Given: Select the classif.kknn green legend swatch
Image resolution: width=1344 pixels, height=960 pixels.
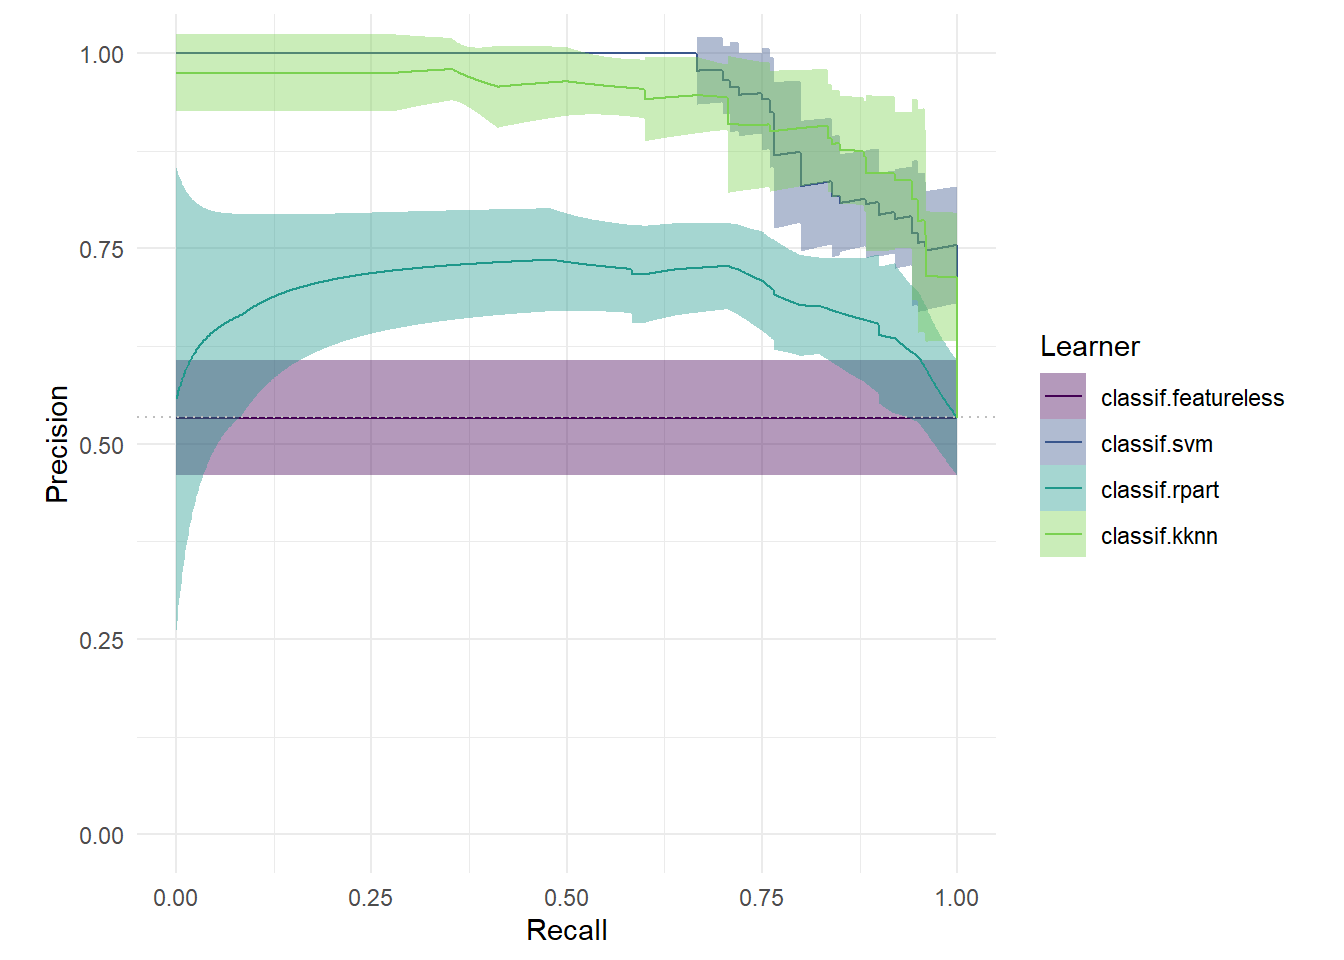Looking at the screenshot, I should (1062, 535).
